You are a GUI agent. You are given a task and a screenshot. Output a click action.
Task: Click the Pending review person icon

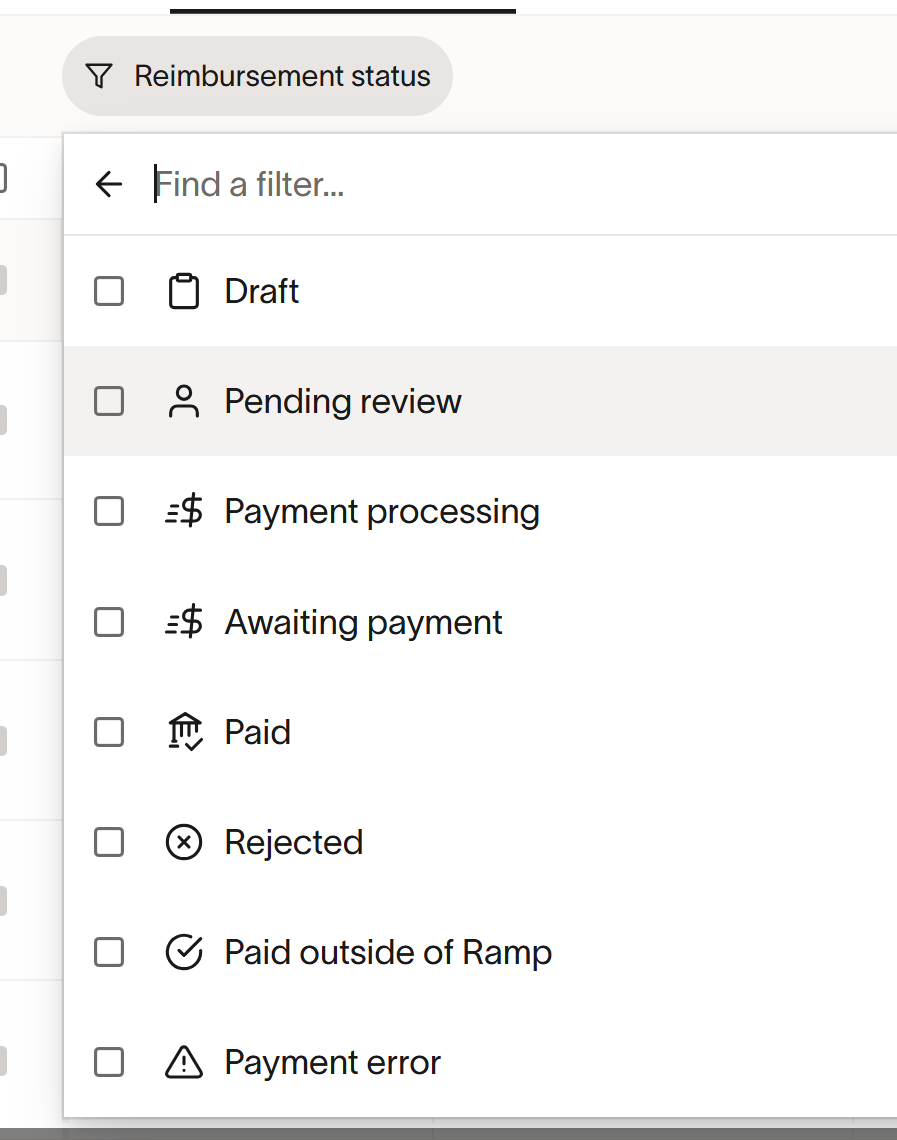(184, 402)
